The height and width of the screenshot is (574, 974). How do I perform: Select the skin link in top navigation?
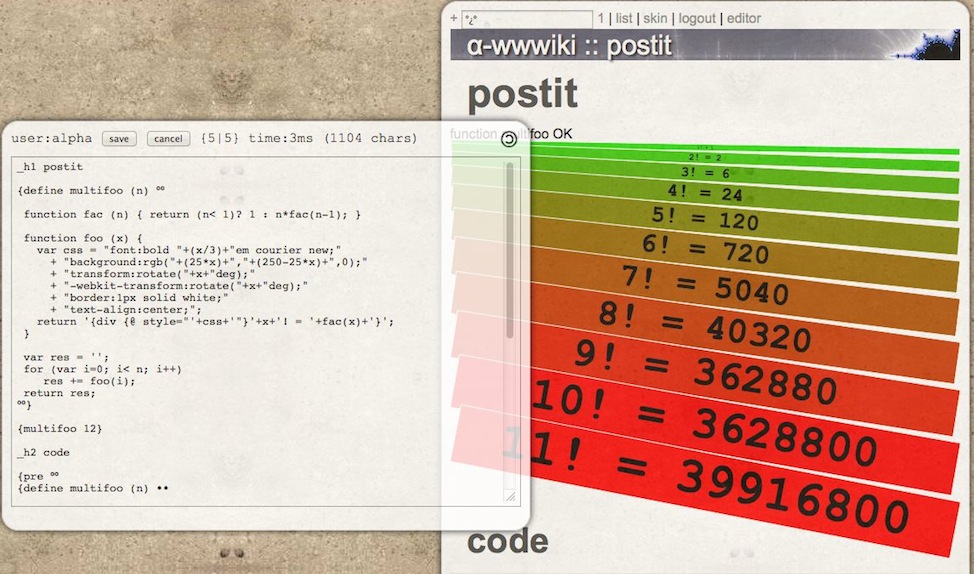(655, 18)
